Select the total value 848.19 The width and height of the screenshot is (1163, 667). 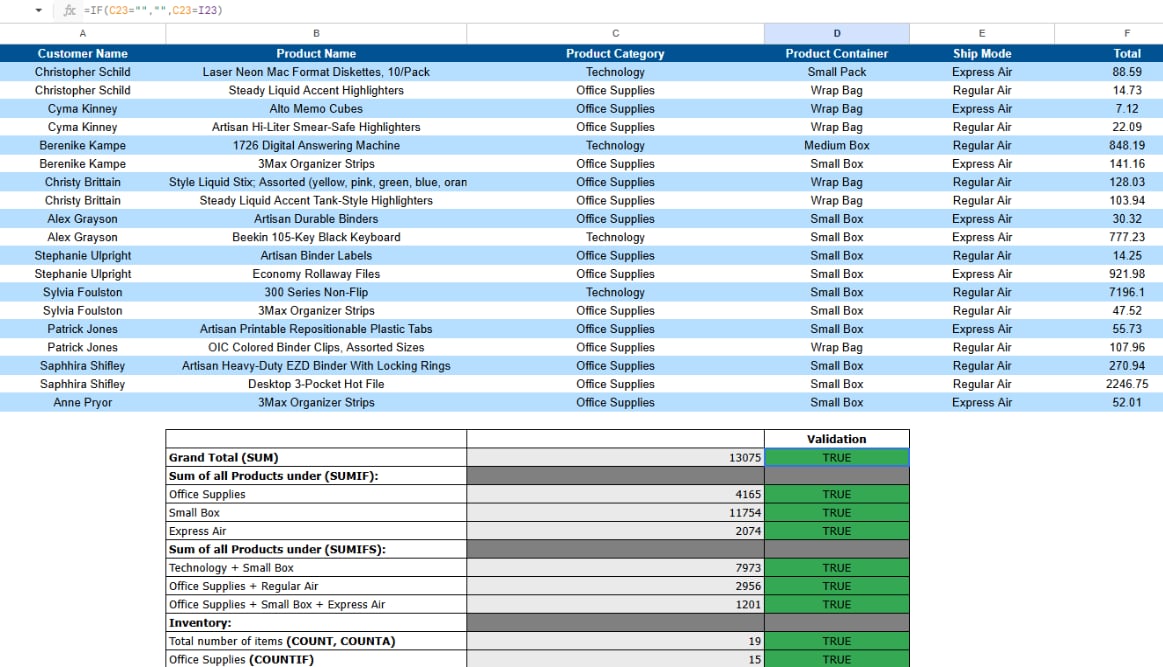pyautogui.click(x=1127, y=145)
